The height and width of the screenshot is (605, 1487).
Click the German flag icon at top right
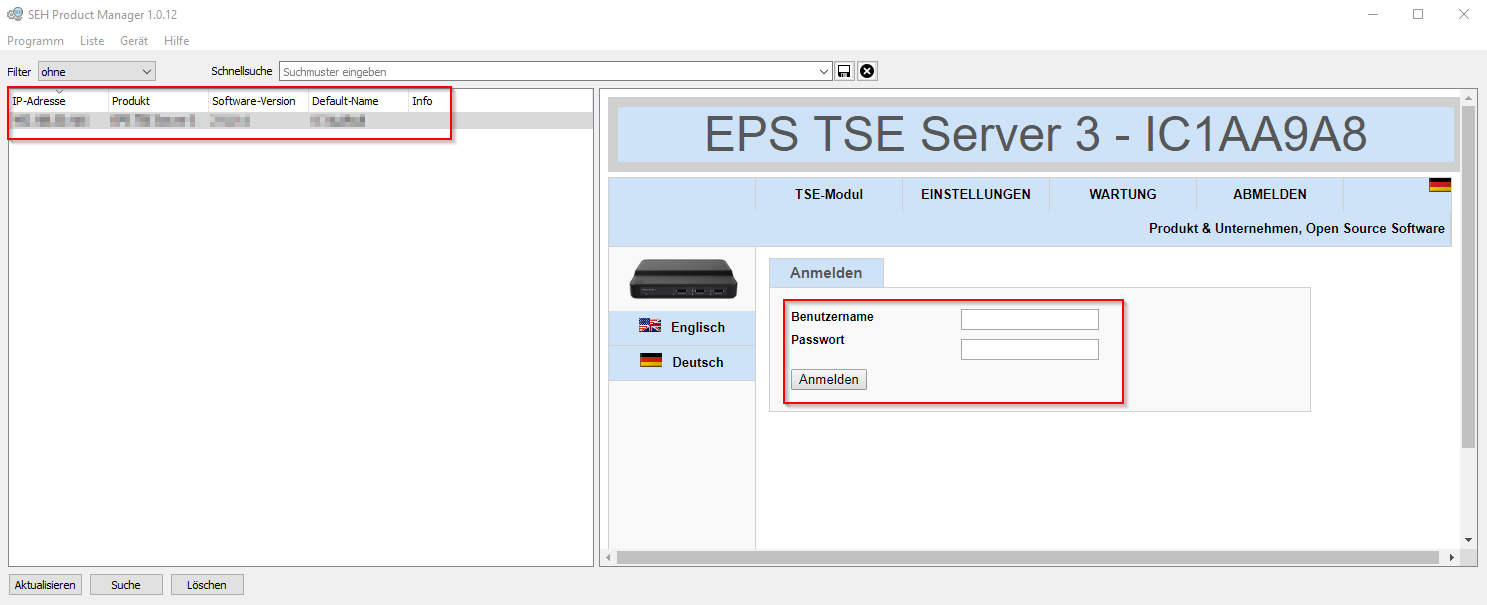tap(1439, 185)
